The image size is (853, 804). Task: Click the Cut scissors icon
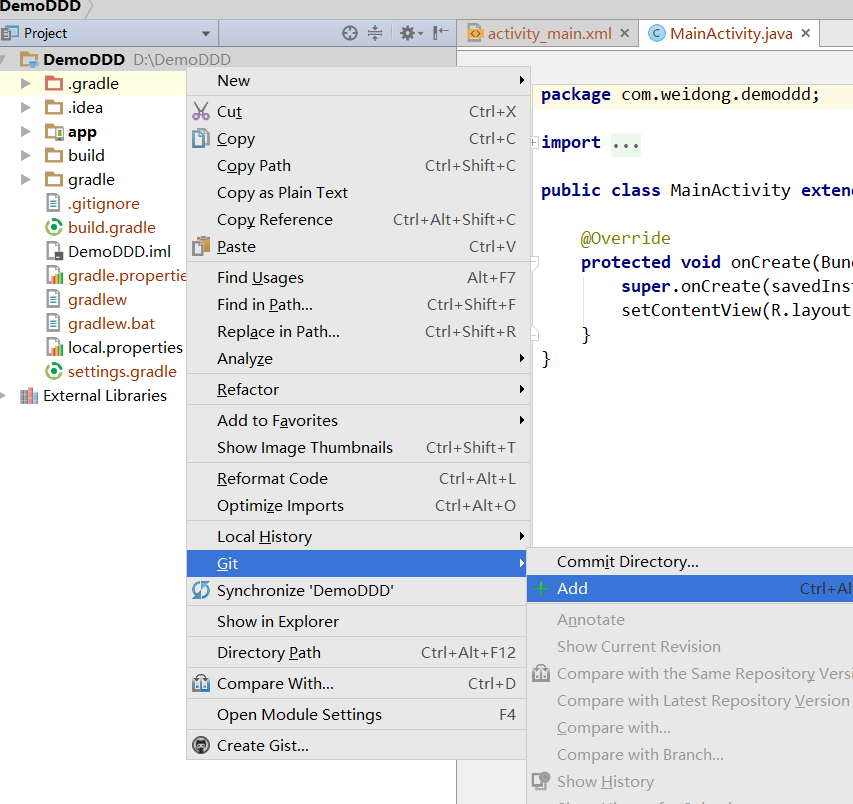(201, 112)
